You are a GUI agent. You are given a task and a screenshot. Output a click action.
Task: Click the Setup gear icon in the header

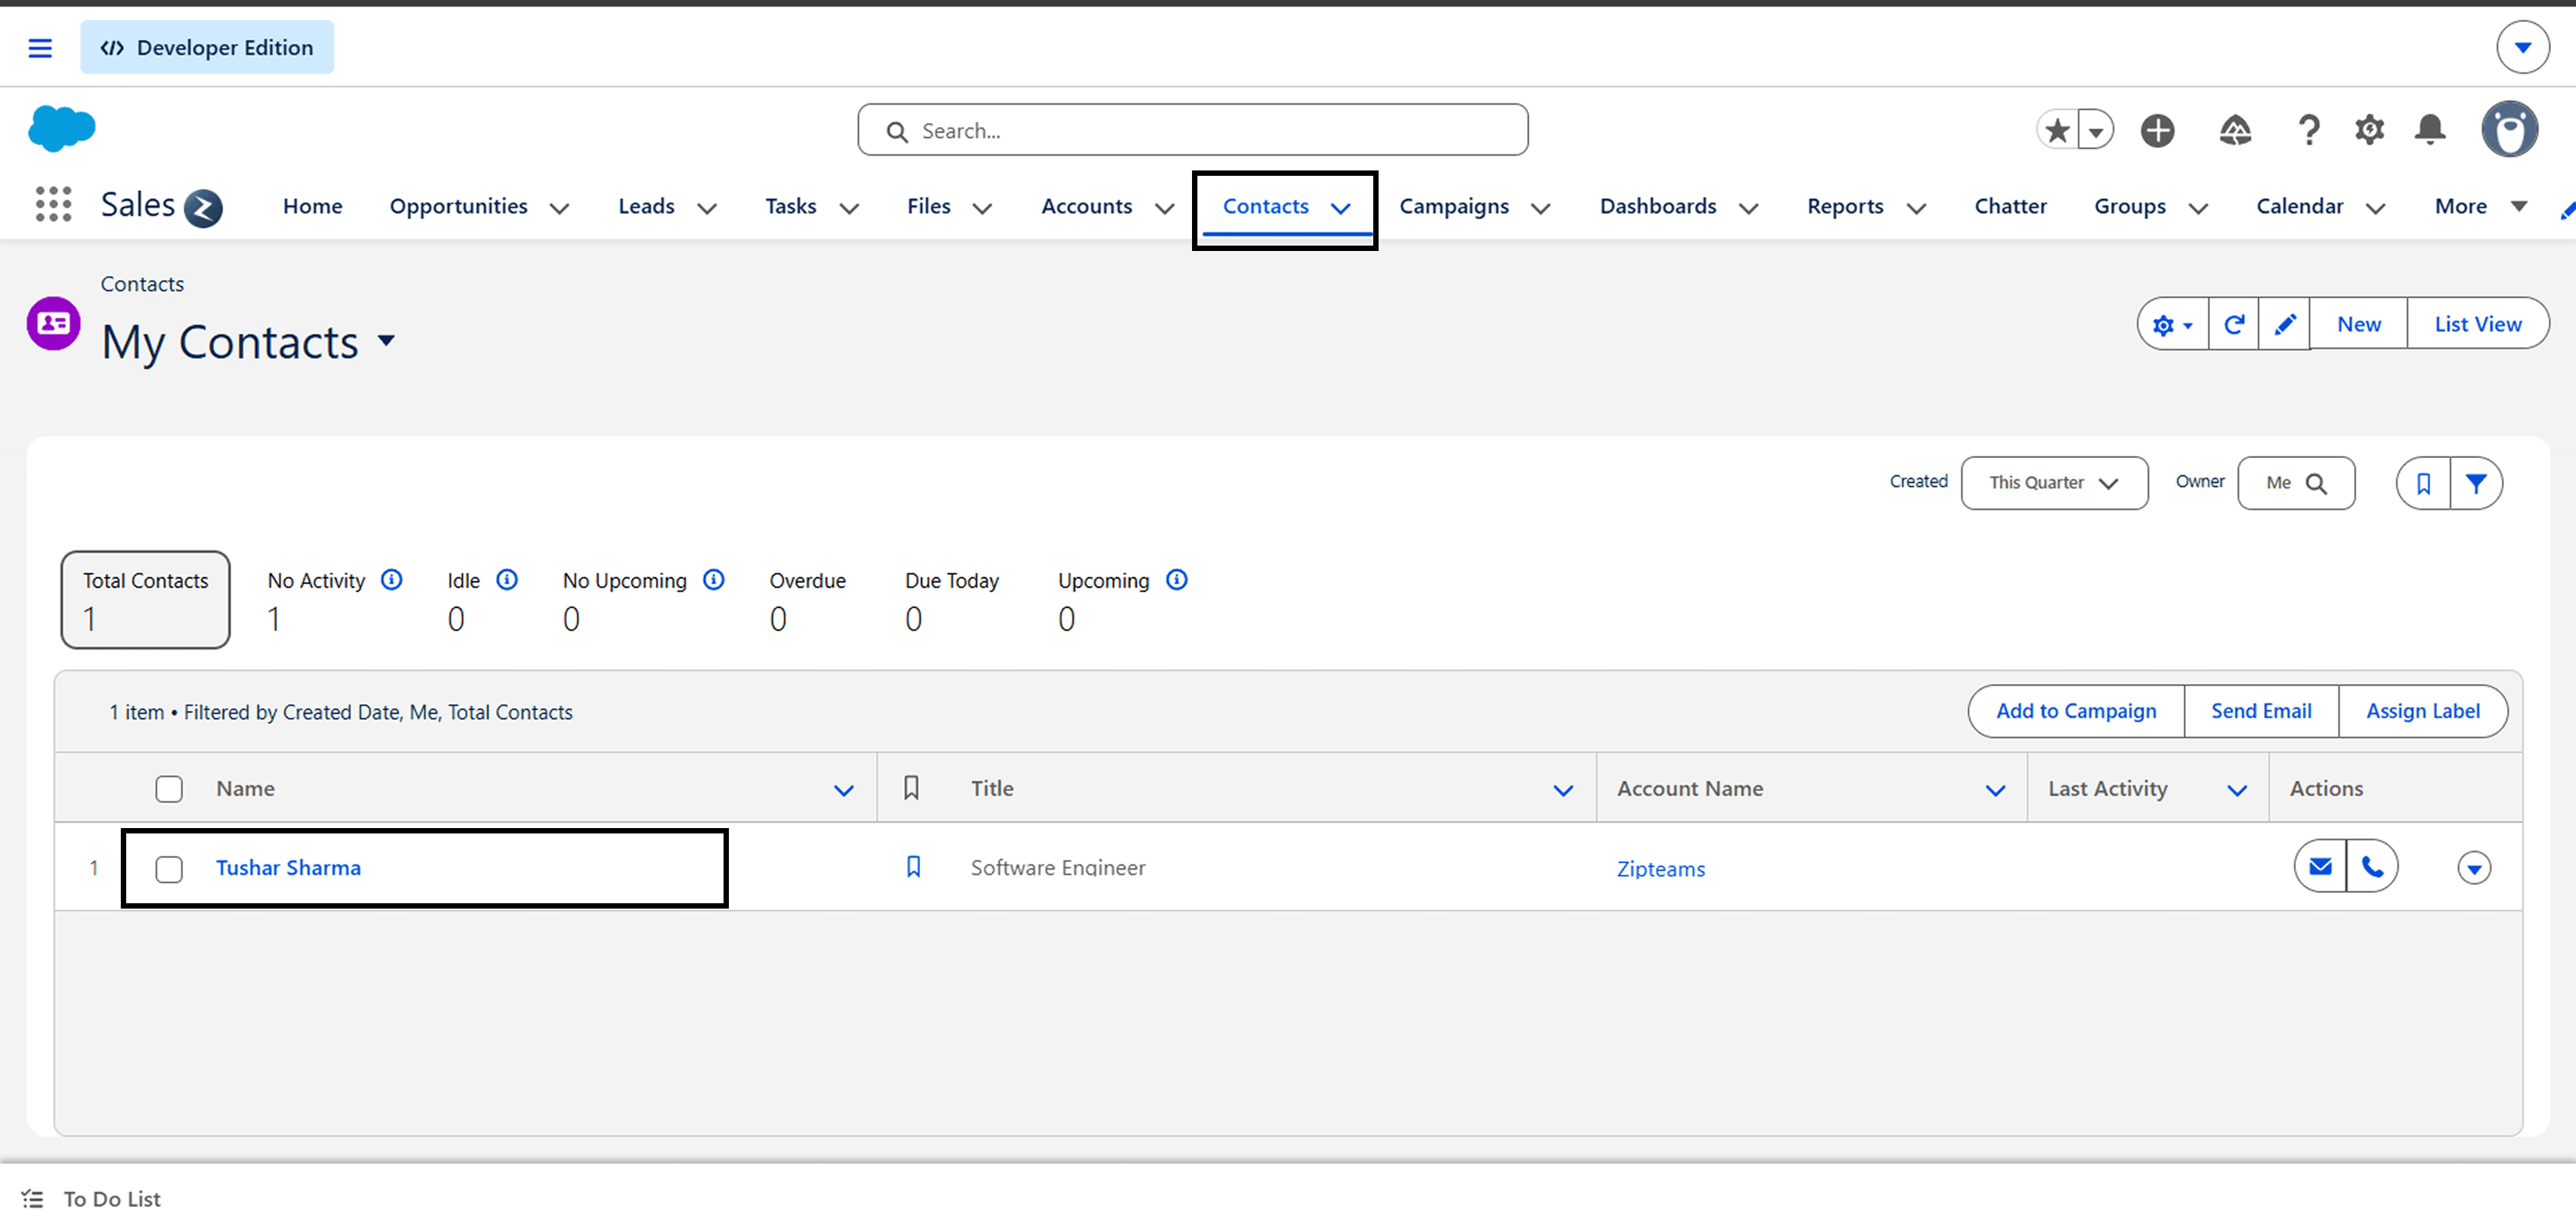(2369, 130)
